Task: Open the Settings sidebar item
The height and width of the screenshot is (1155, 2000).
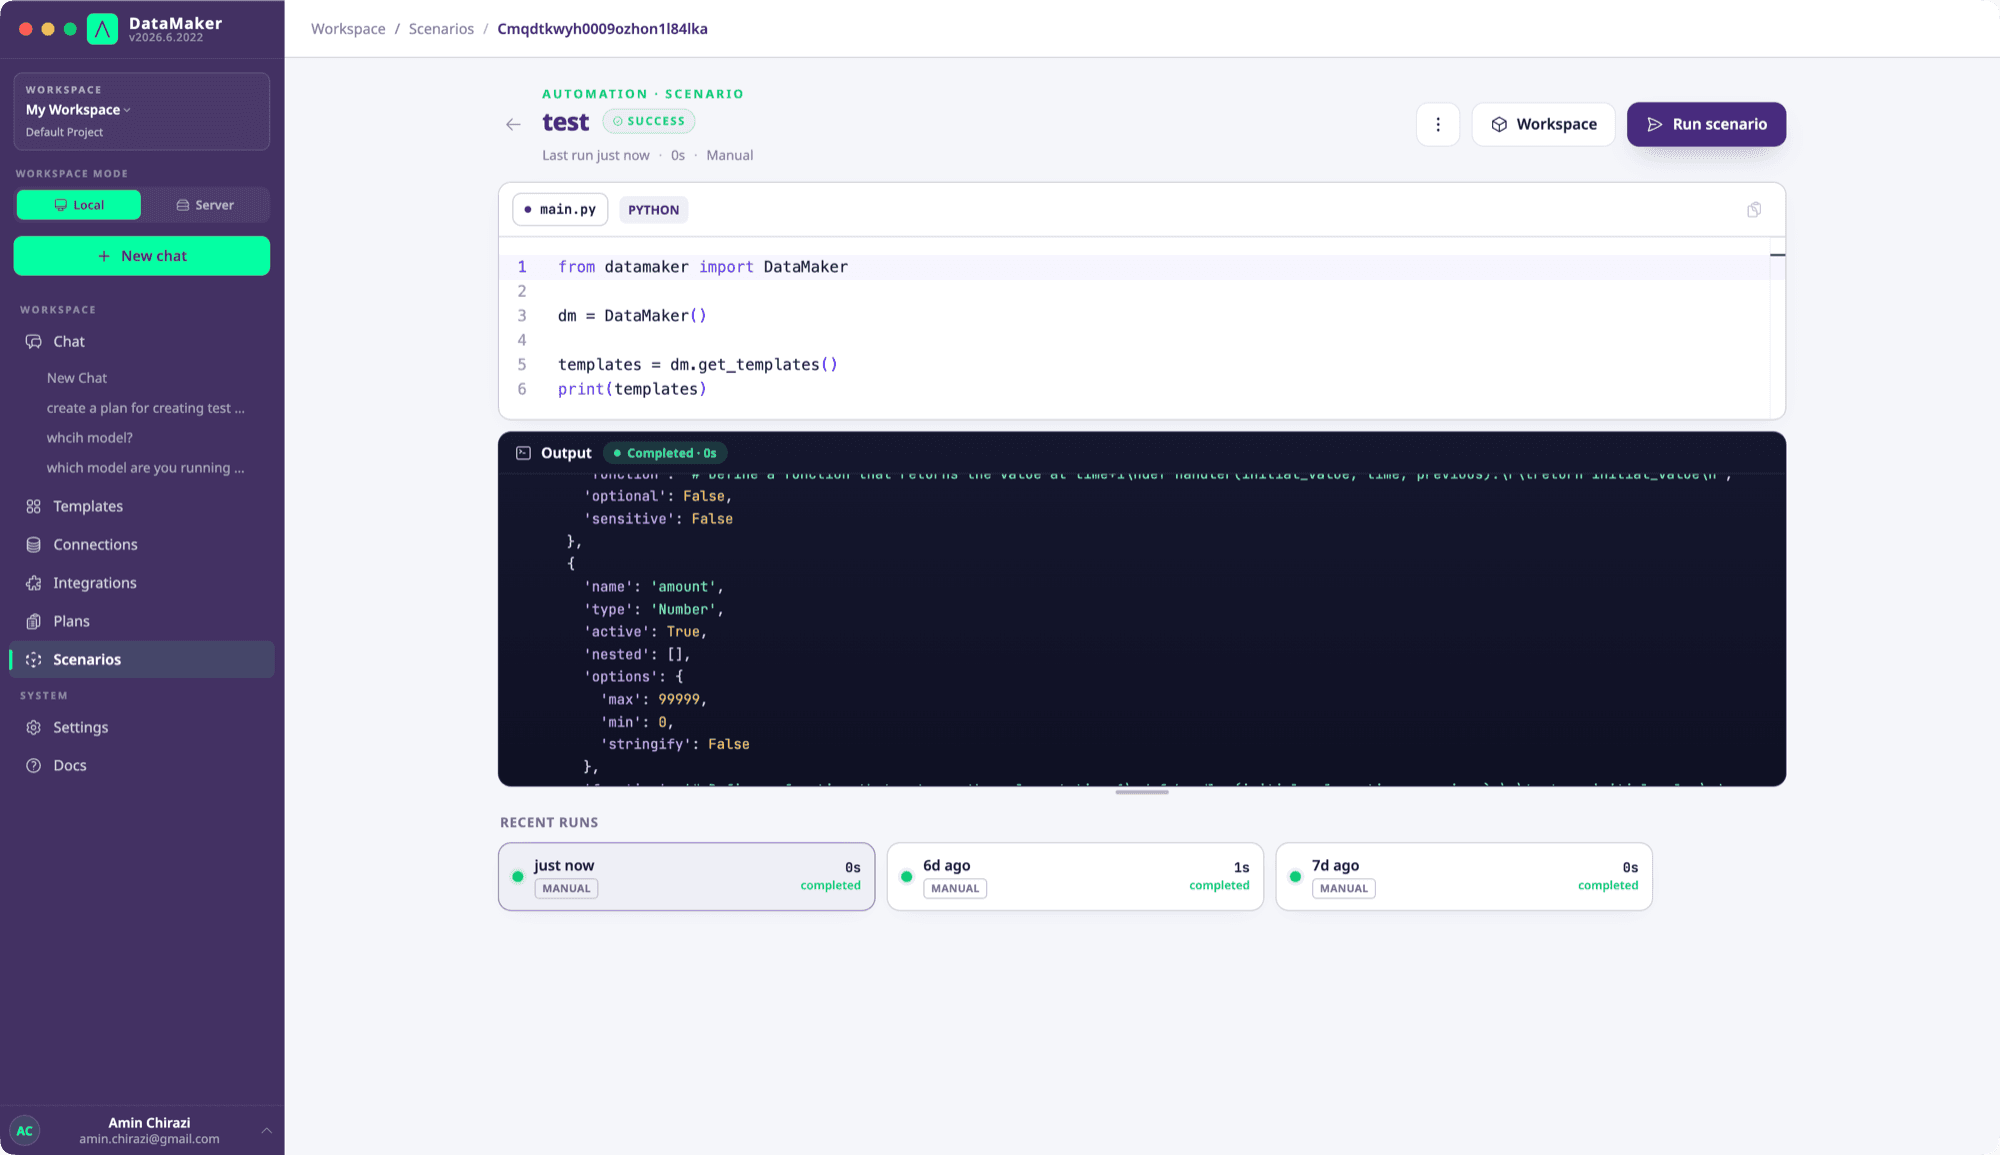Action: pyautogui.click(x=142, y=728)
